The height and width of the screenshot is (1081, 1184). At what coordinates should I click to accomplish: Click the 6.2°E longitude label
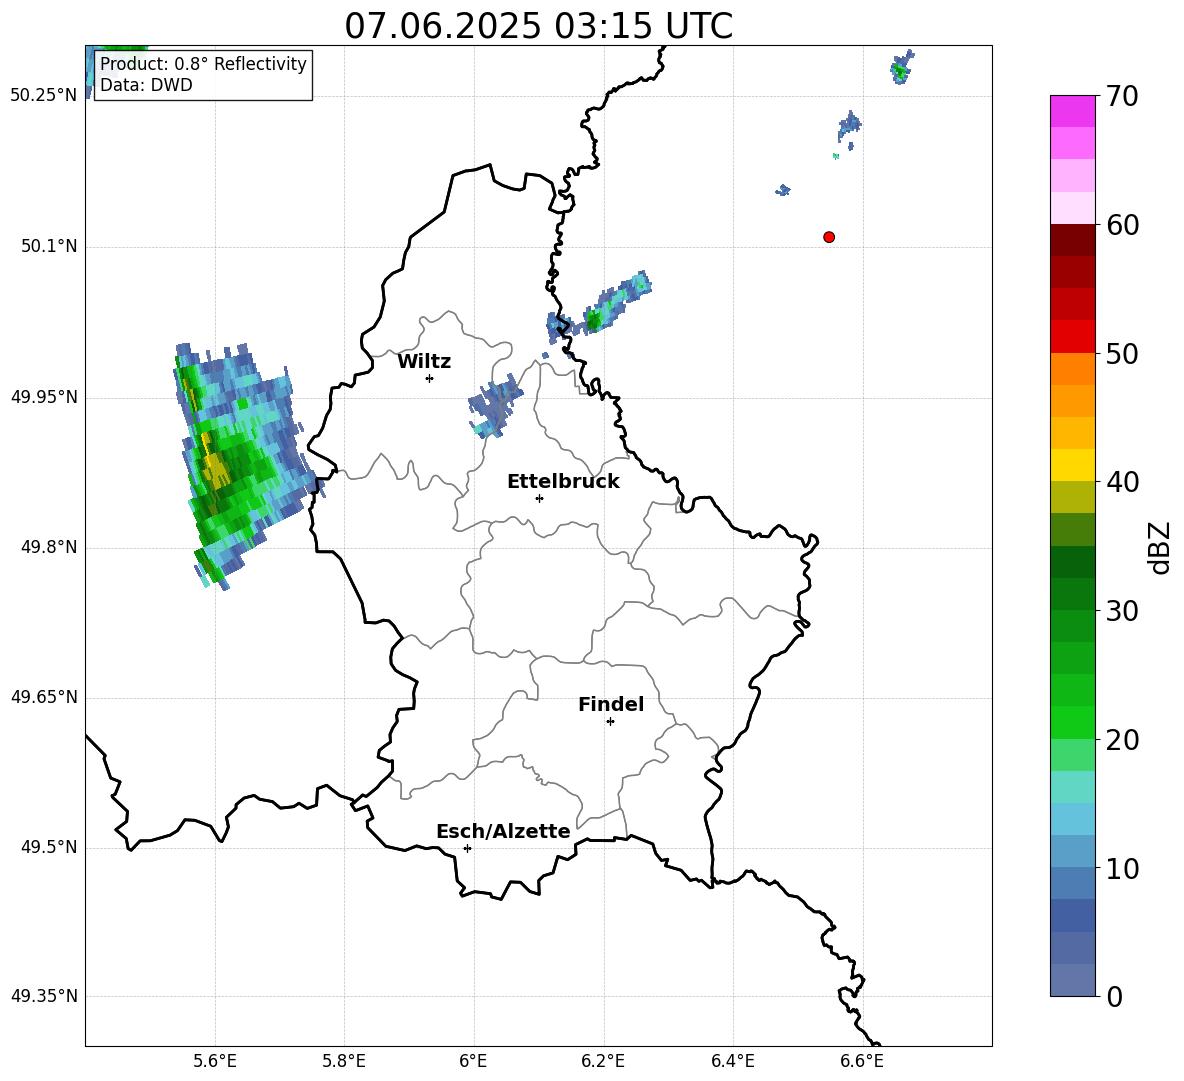click(x=603, y=1061)
